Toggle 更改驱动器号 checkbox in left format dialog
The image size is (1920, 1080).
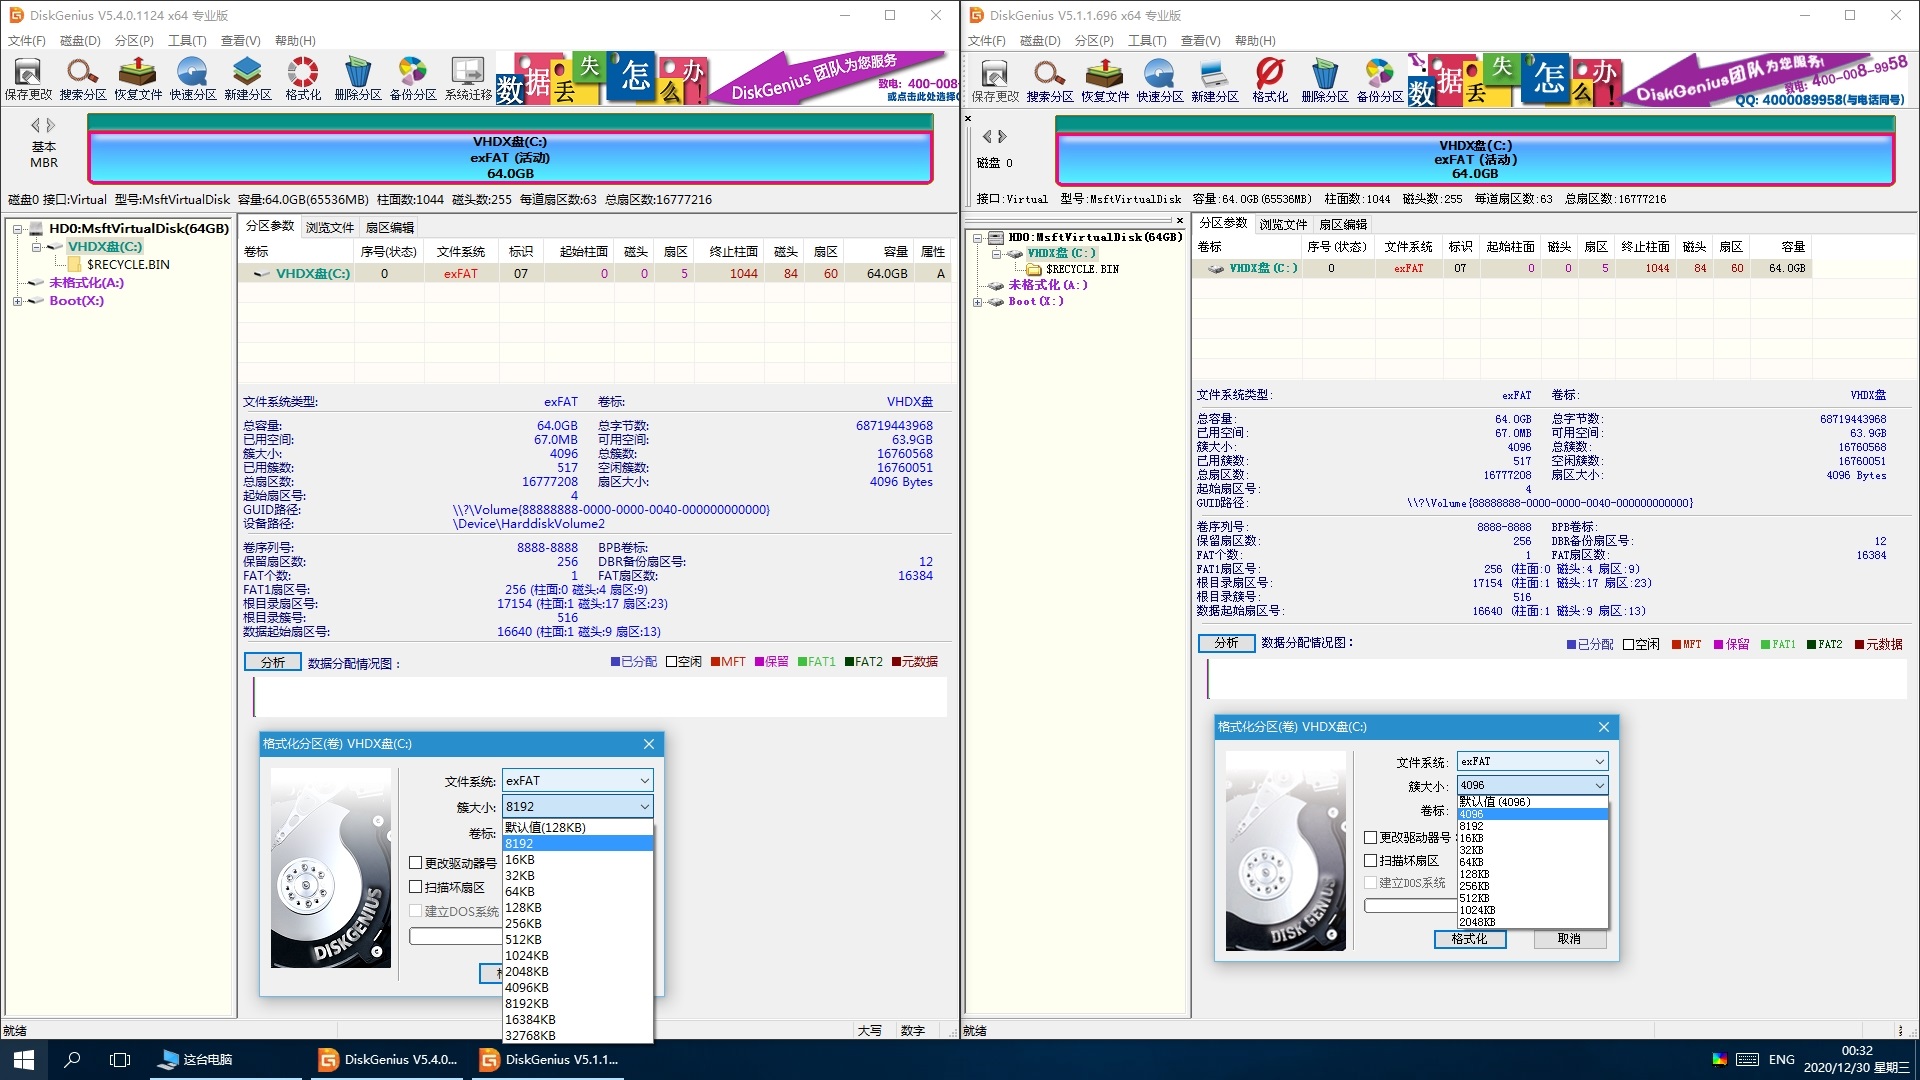point(416,862)
